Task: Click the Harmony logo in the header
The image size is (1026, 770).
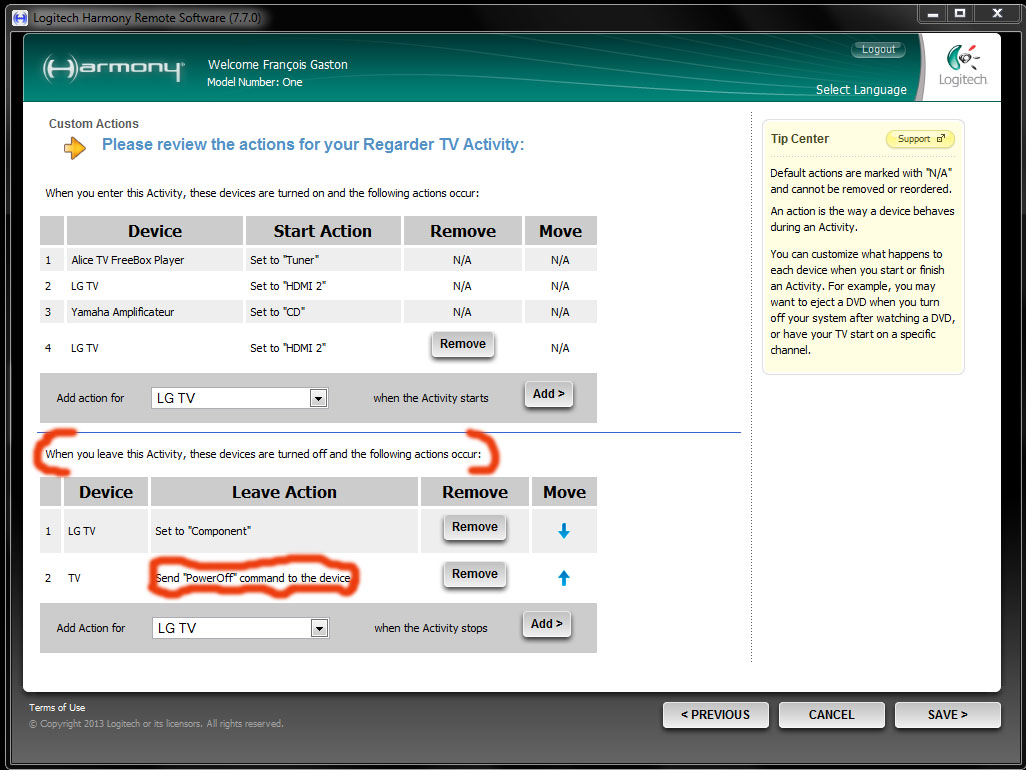Action: point(114,69)
